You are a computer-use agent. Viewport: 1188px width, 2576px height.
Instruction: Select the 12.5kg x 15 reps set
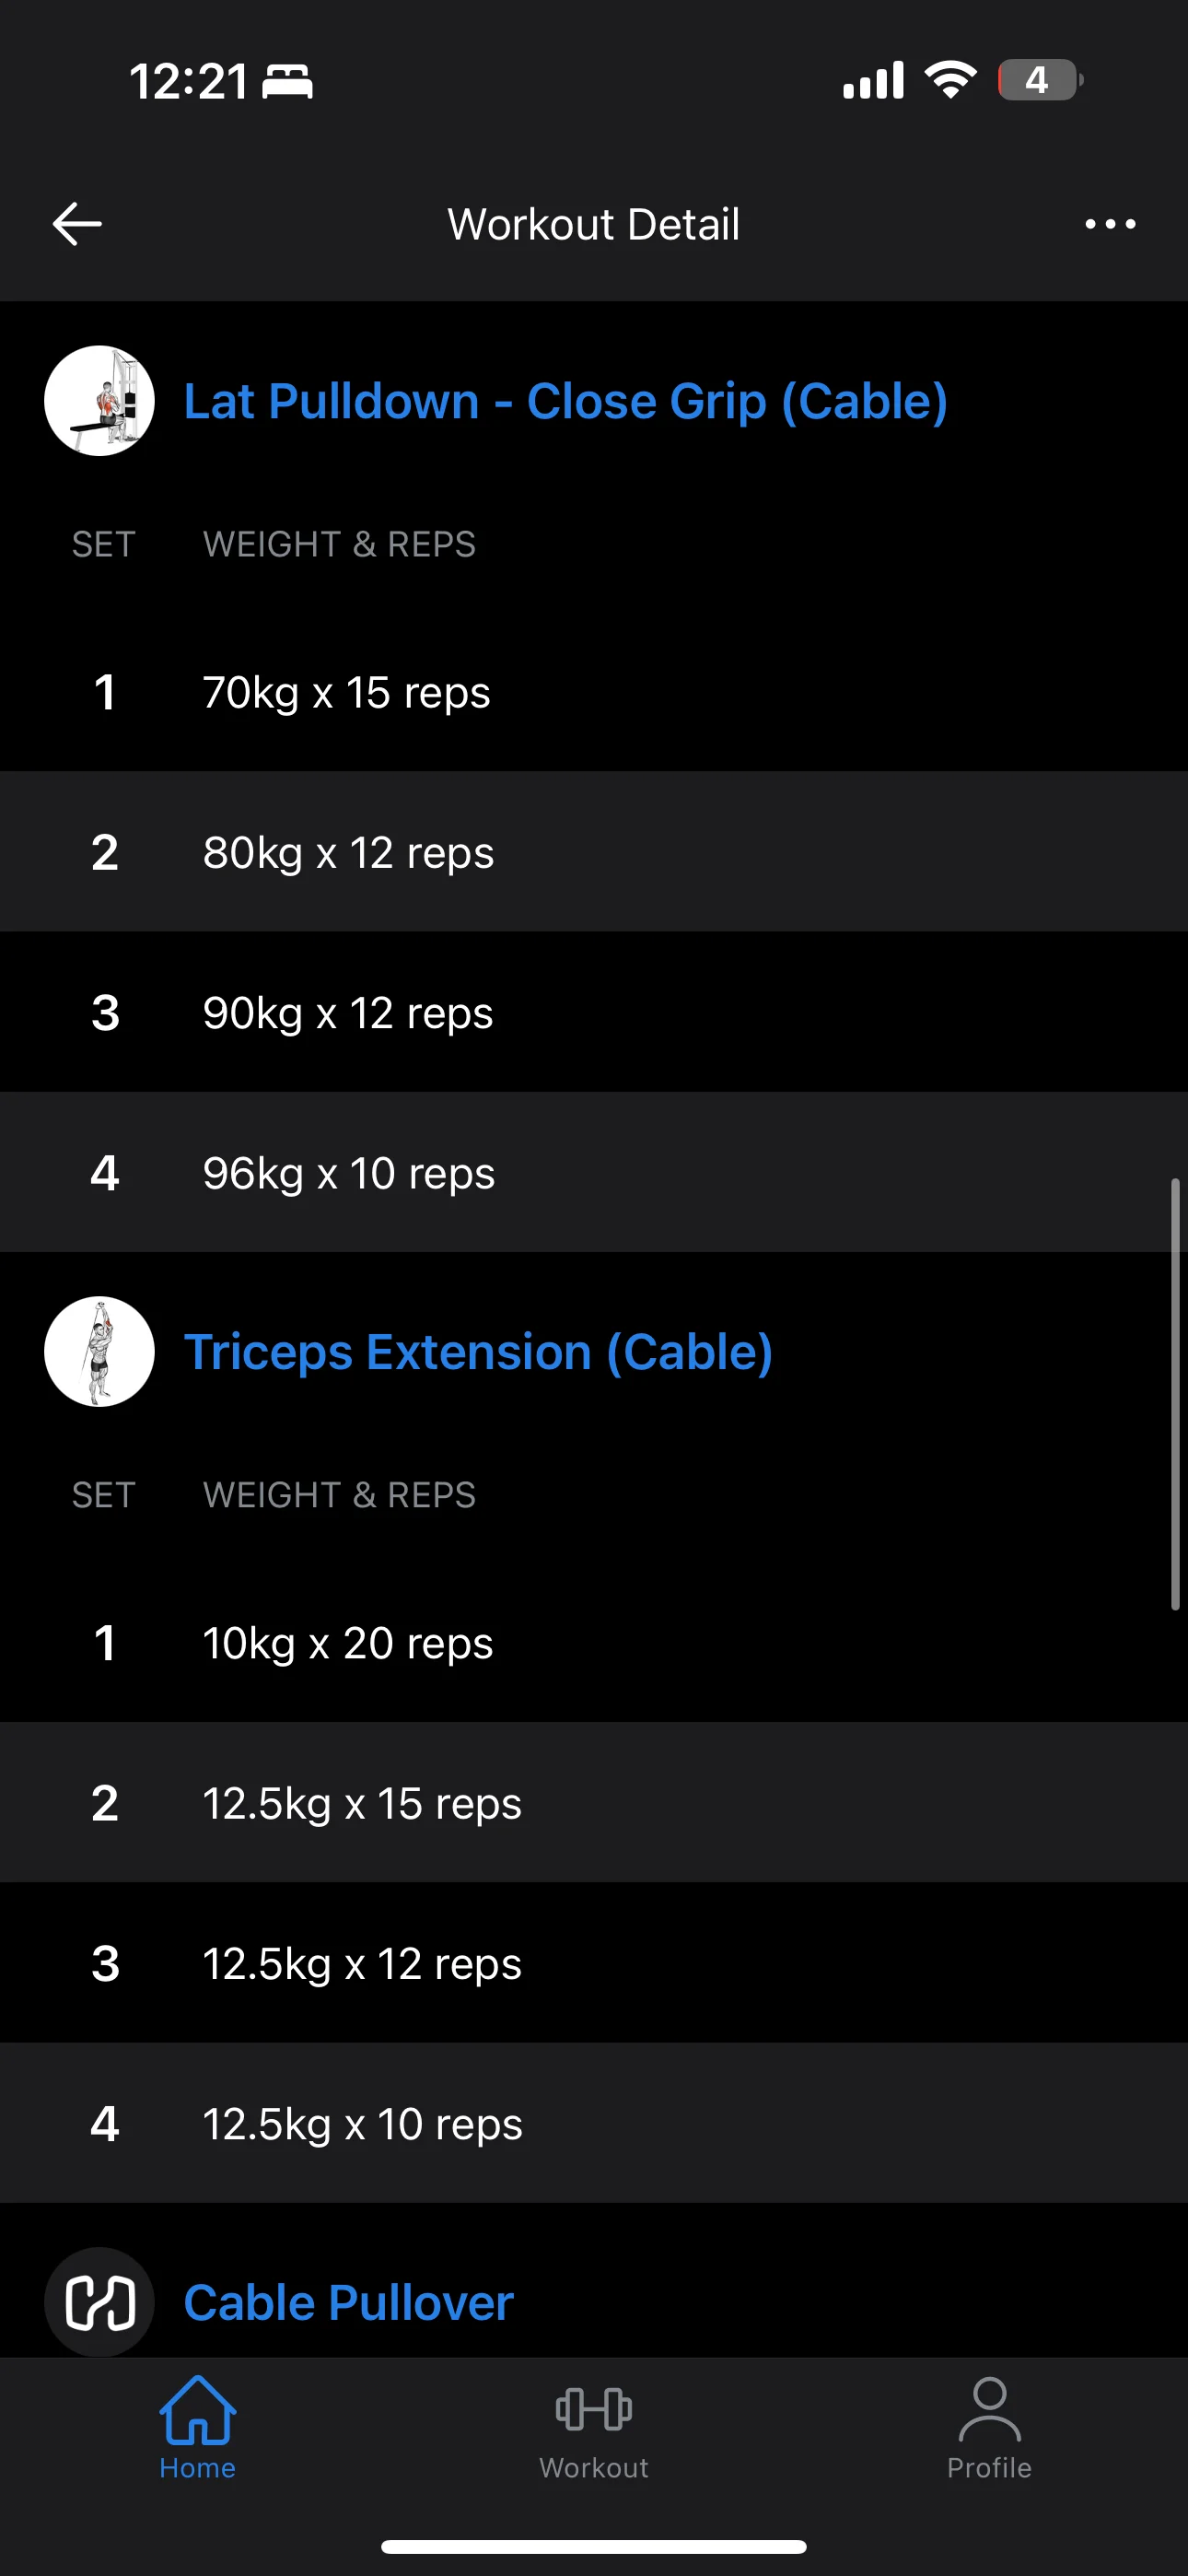(361, 1803)
